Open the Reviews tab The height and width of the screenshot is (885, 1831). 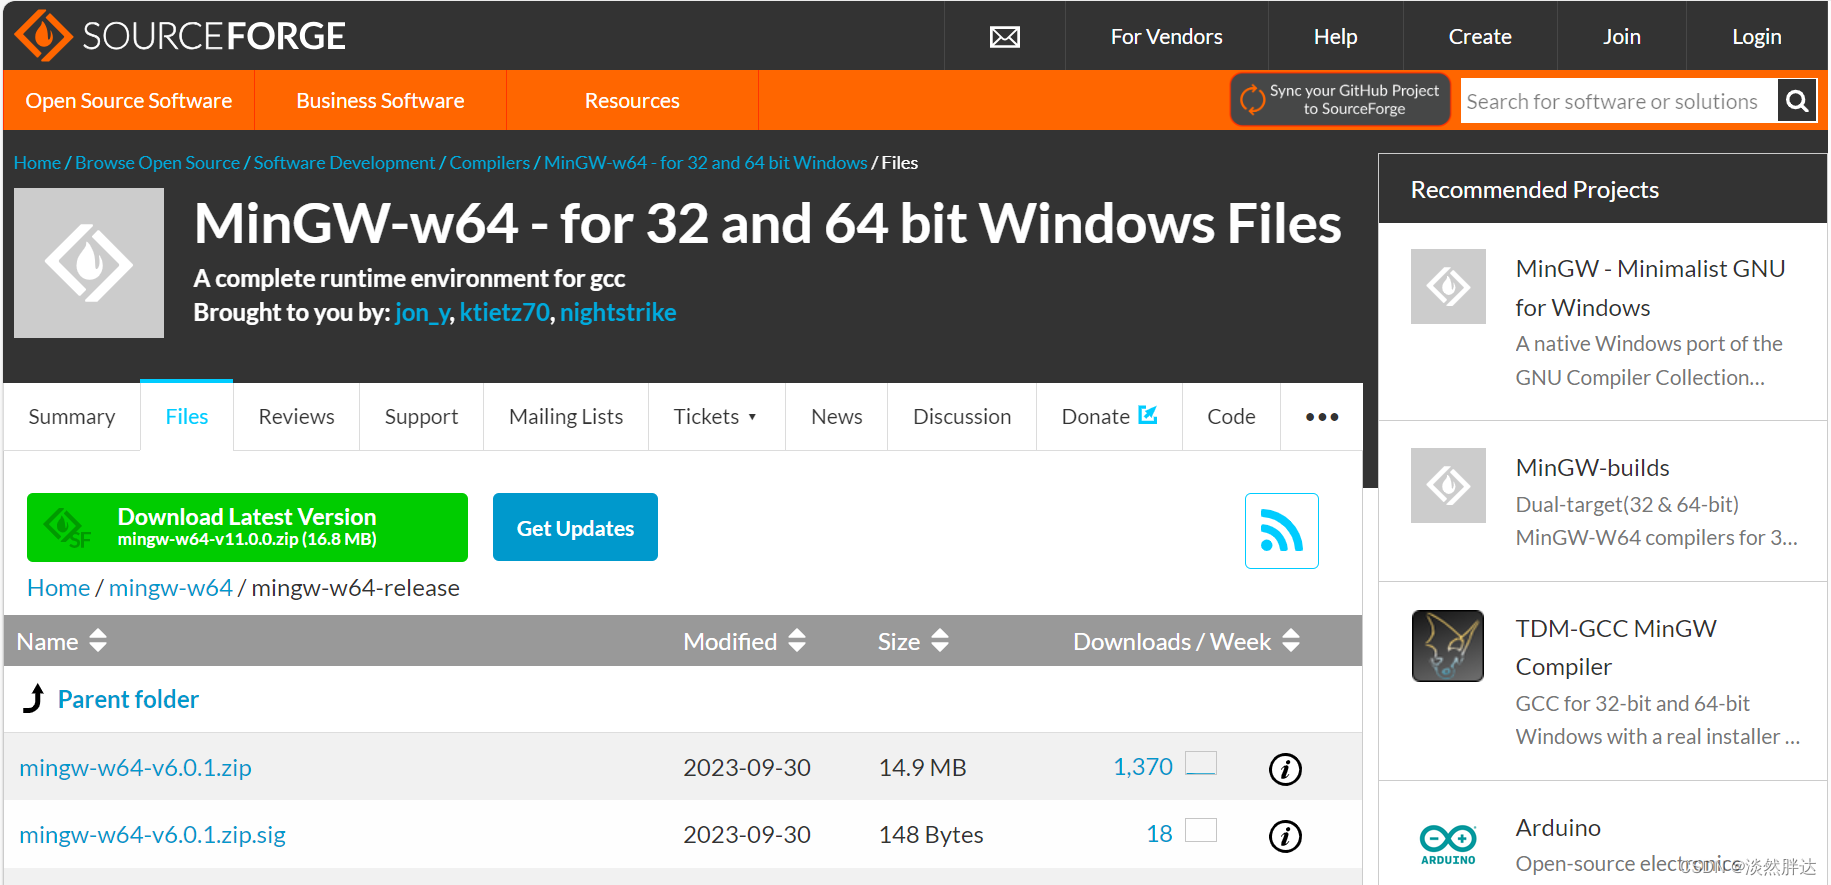click(296, 417)
